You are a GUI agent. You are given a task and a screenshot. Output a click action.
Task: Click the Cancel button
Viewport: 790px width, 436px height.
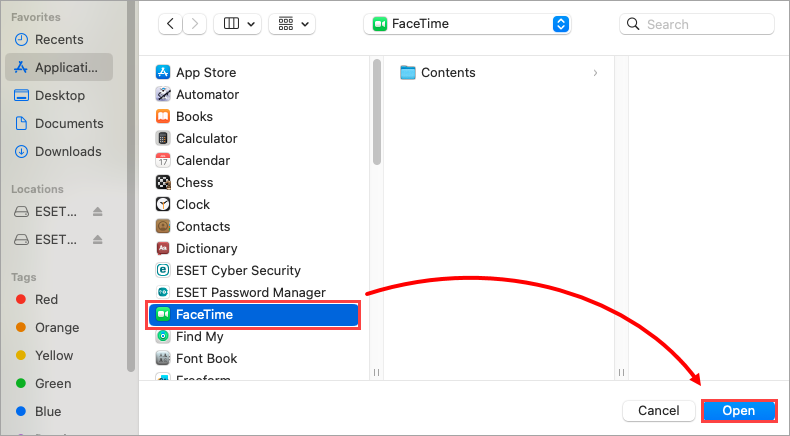tap(659, 411)
